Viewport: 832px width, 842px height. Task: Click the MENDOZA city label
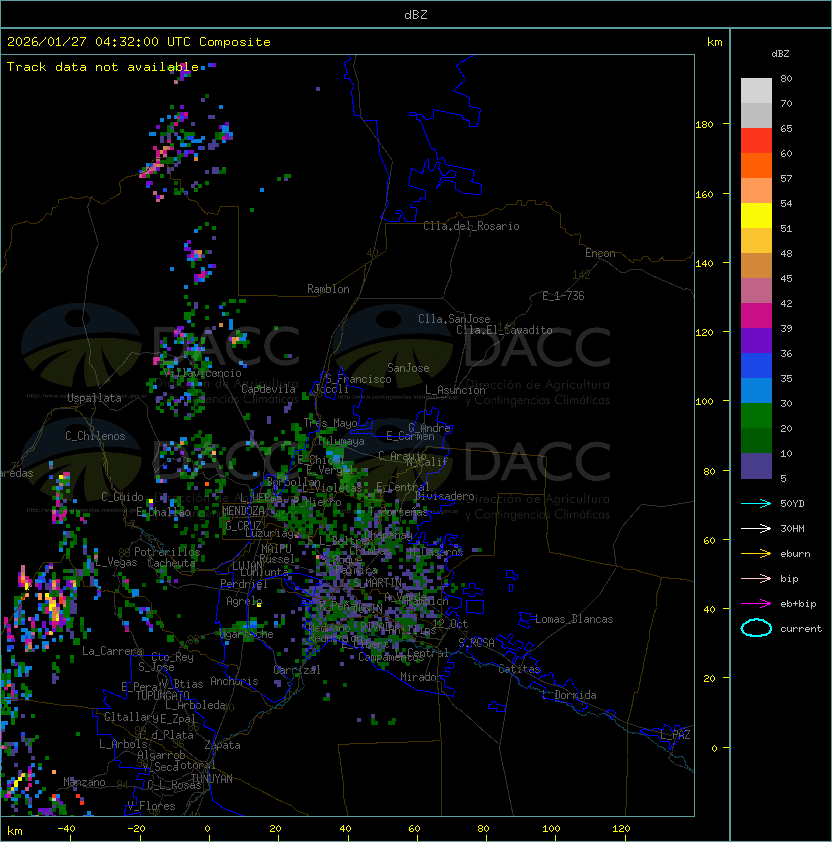pos(243,511)
